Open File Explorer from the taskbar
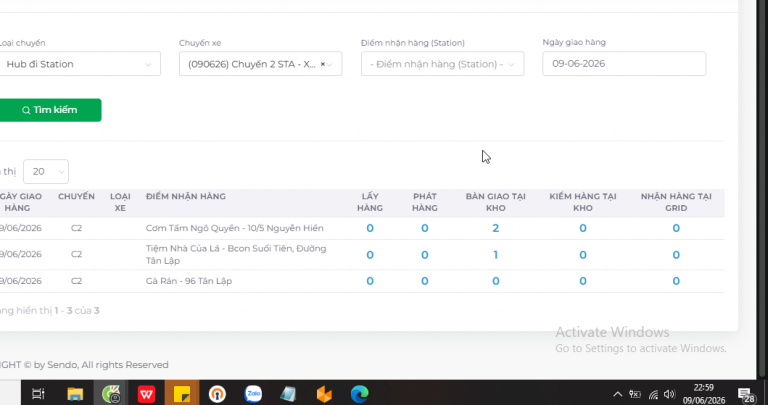Screen dimensions: 768x405 75,394
